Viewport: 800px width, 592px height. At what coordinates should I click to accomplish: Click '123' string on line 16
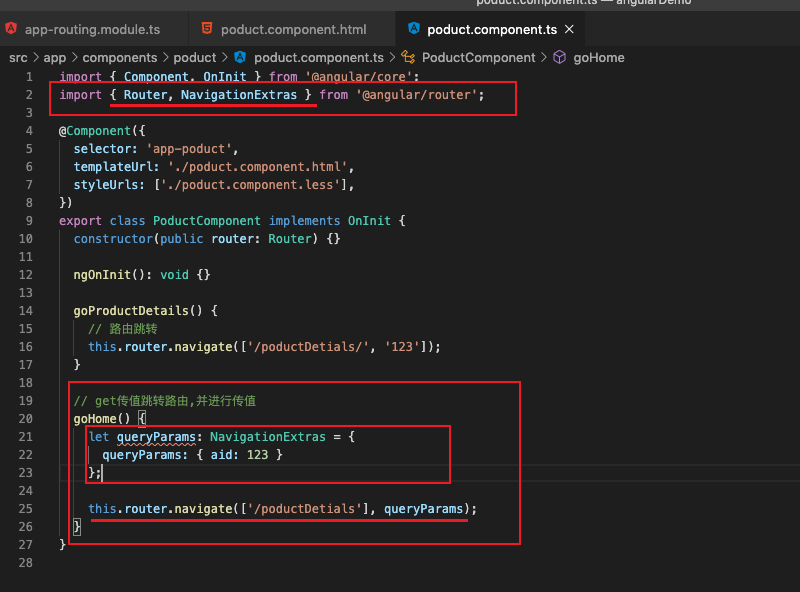tap(402, 347)
